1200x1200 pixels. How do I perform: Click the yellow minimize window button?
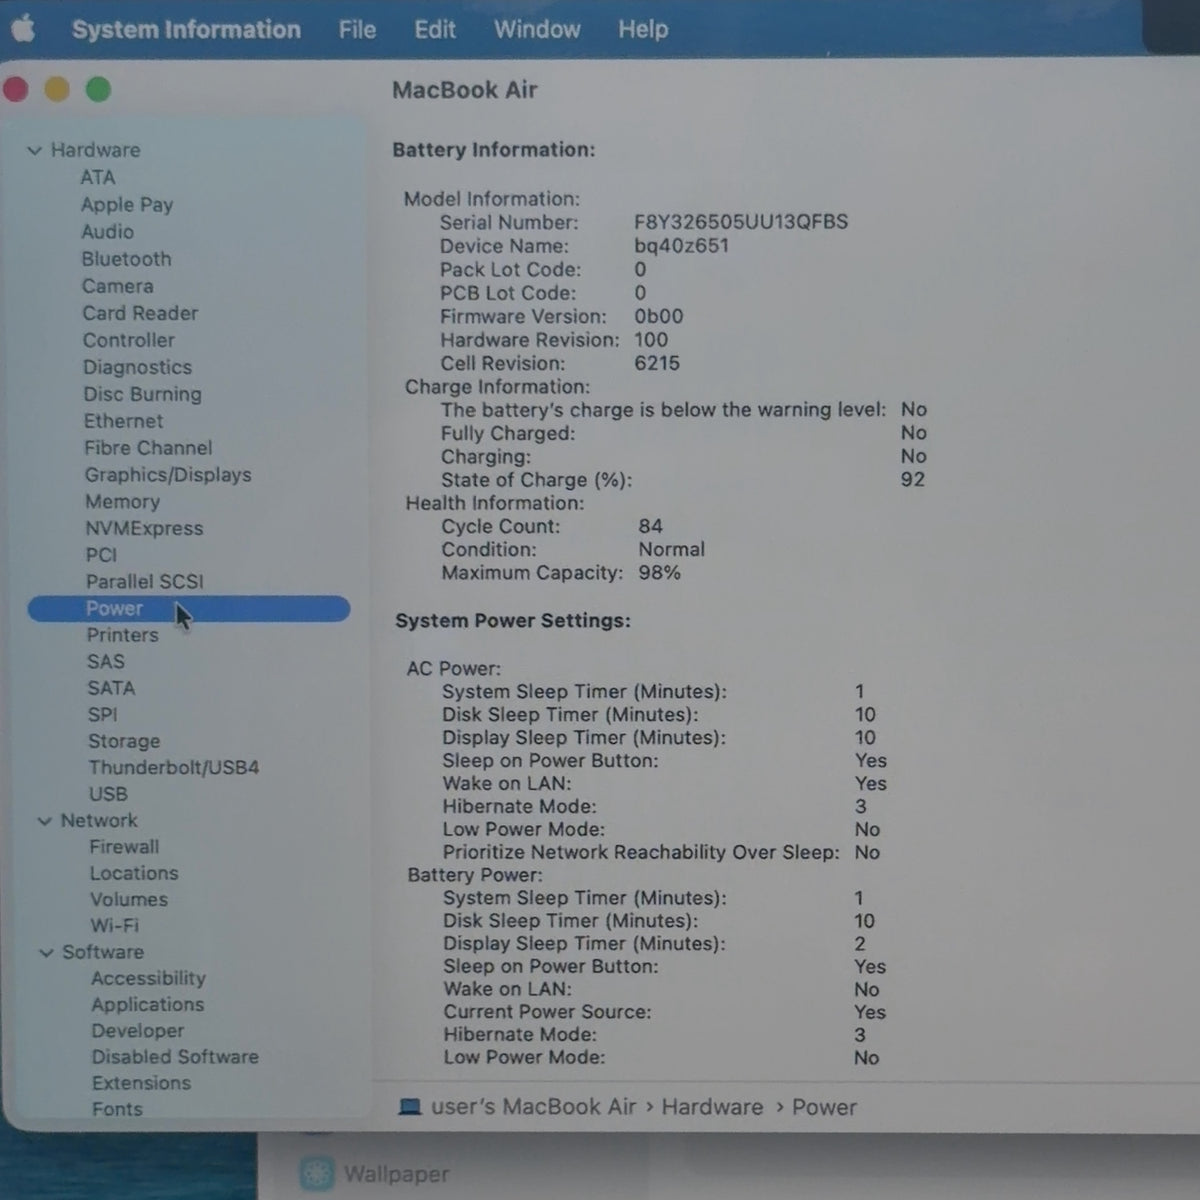57,90
